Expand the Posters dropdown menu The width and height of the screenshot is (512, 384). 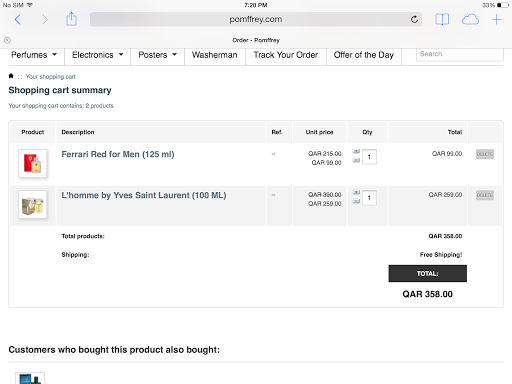click(157, 55)
